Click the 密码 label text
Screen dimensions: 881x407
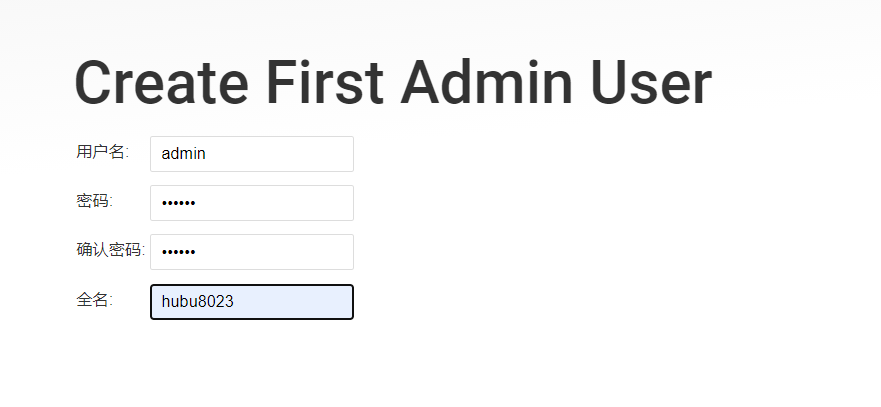tap(94, 201)
